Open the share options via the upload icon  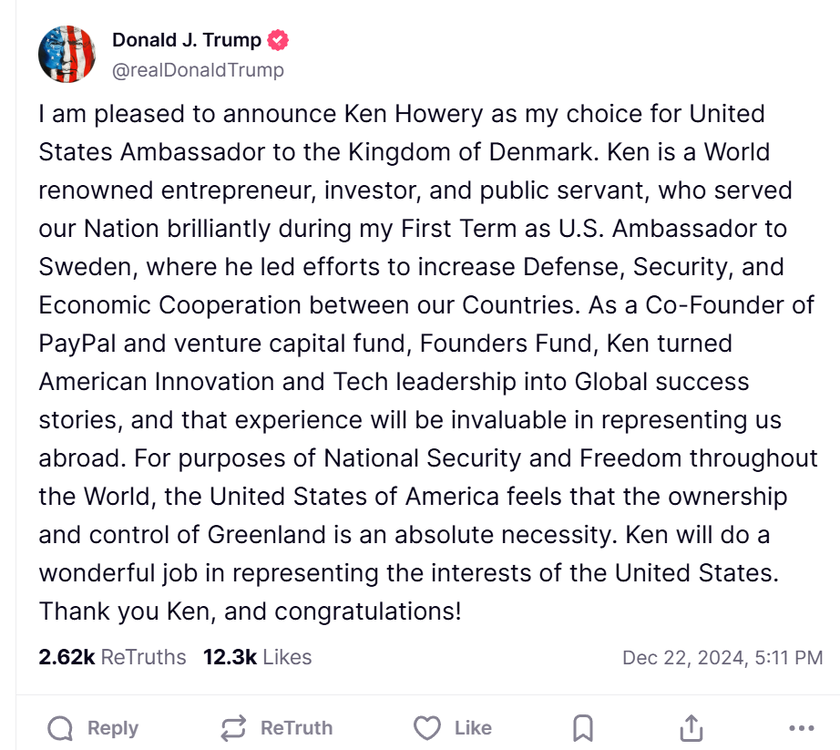pyautogui.click(x=691, y=728)
